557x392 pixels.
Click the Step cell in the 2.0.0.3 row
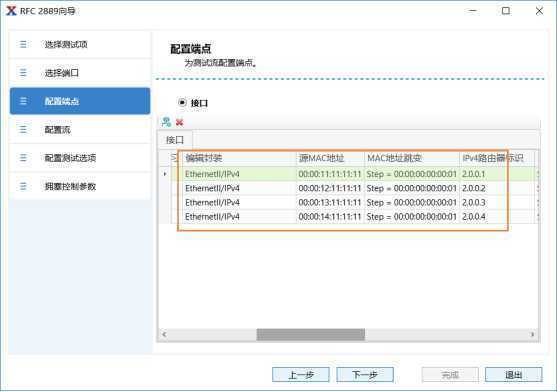pos(412,202)
